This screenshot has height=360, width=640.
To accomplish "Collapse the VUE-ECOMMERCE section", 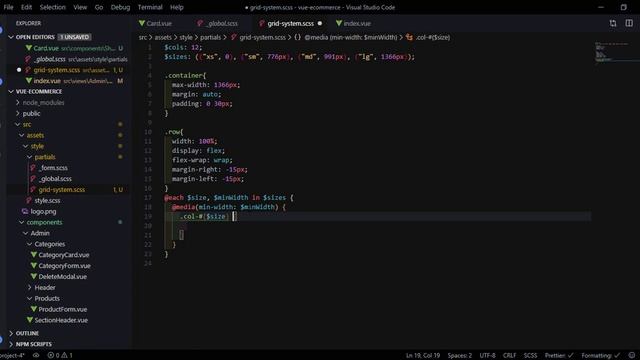I will [x=11, y=91].
